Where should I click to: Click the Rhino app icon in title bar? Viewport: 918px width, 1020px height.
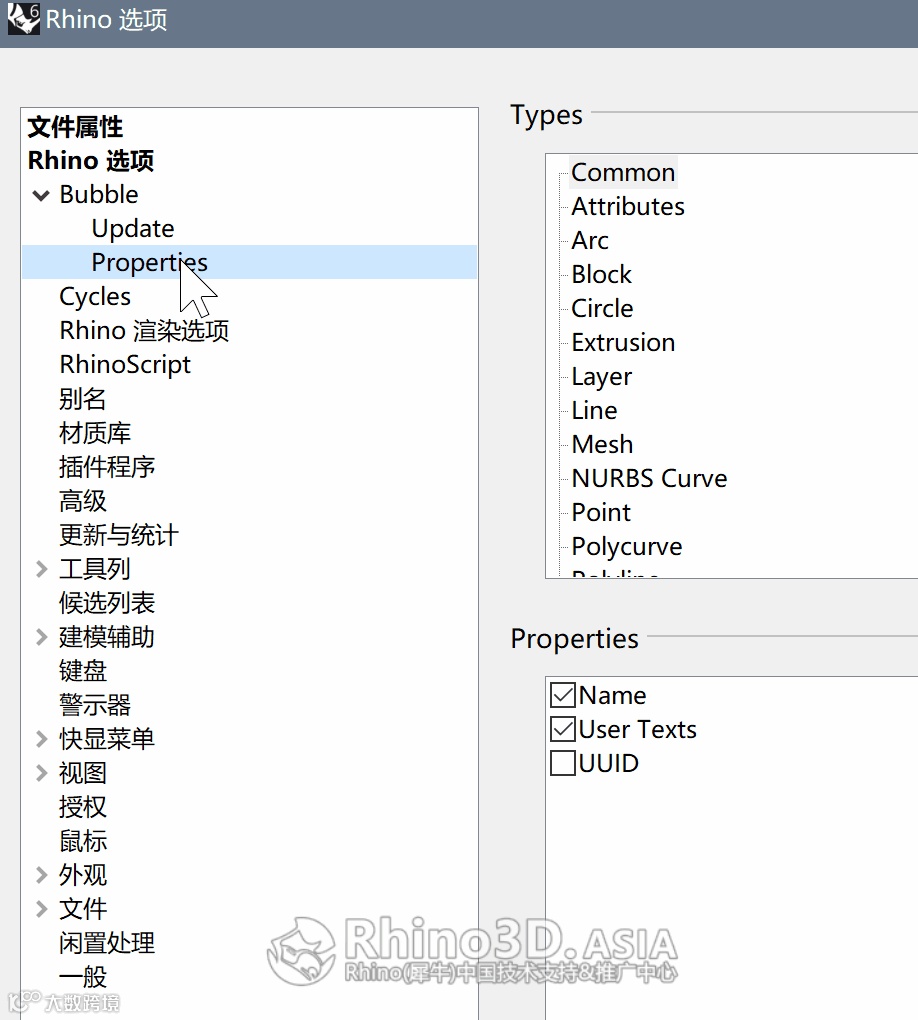pyautogui.click(x=23, y=19)
